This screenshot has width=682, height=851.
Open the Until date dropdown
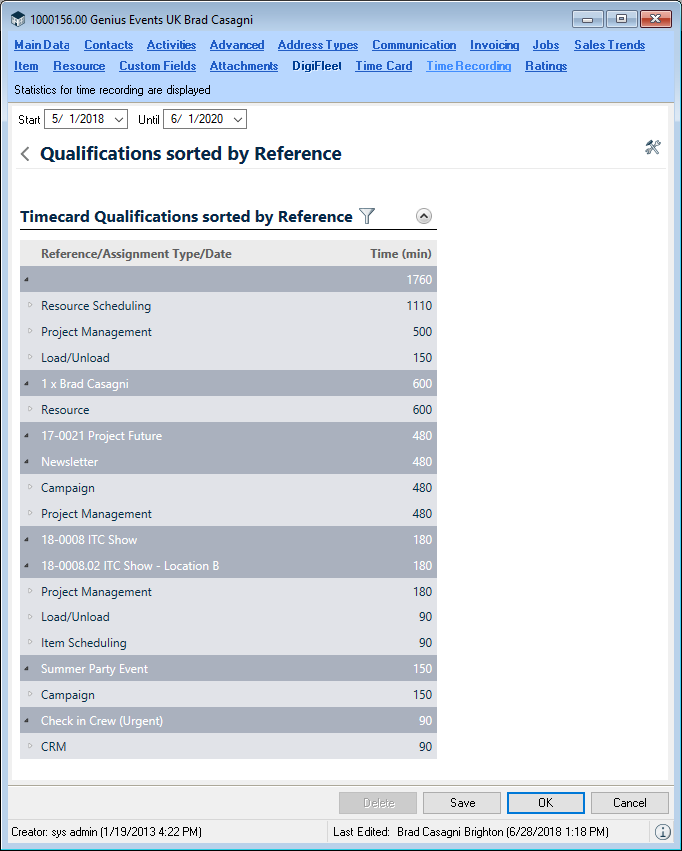(237, 120)
